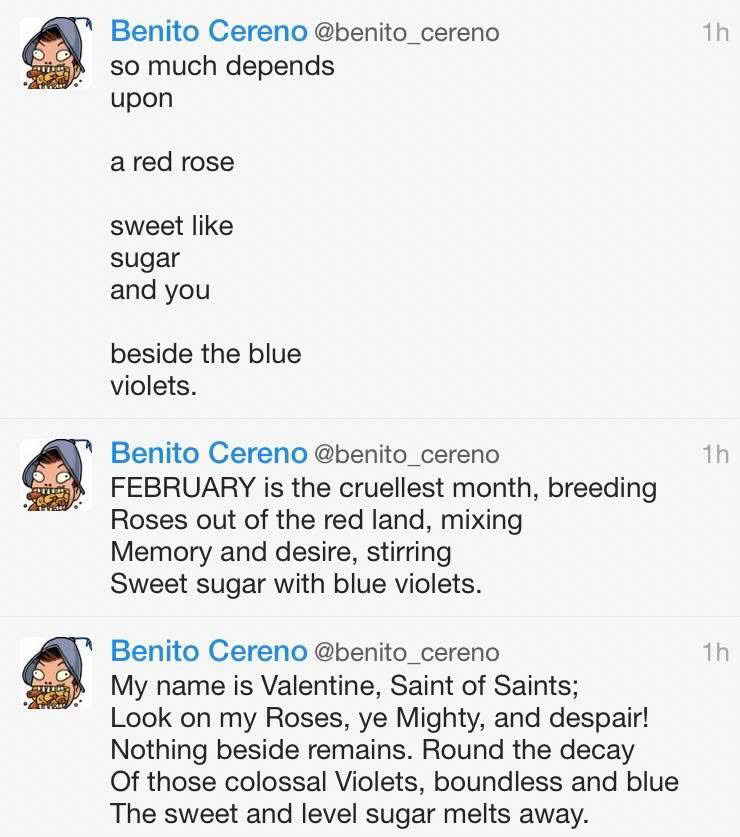Click the 1h timestamp on the 'FEBRUARY' tweet
This screenshot has width=740, height=837.
pyautogui.click(x=715, y=454)
